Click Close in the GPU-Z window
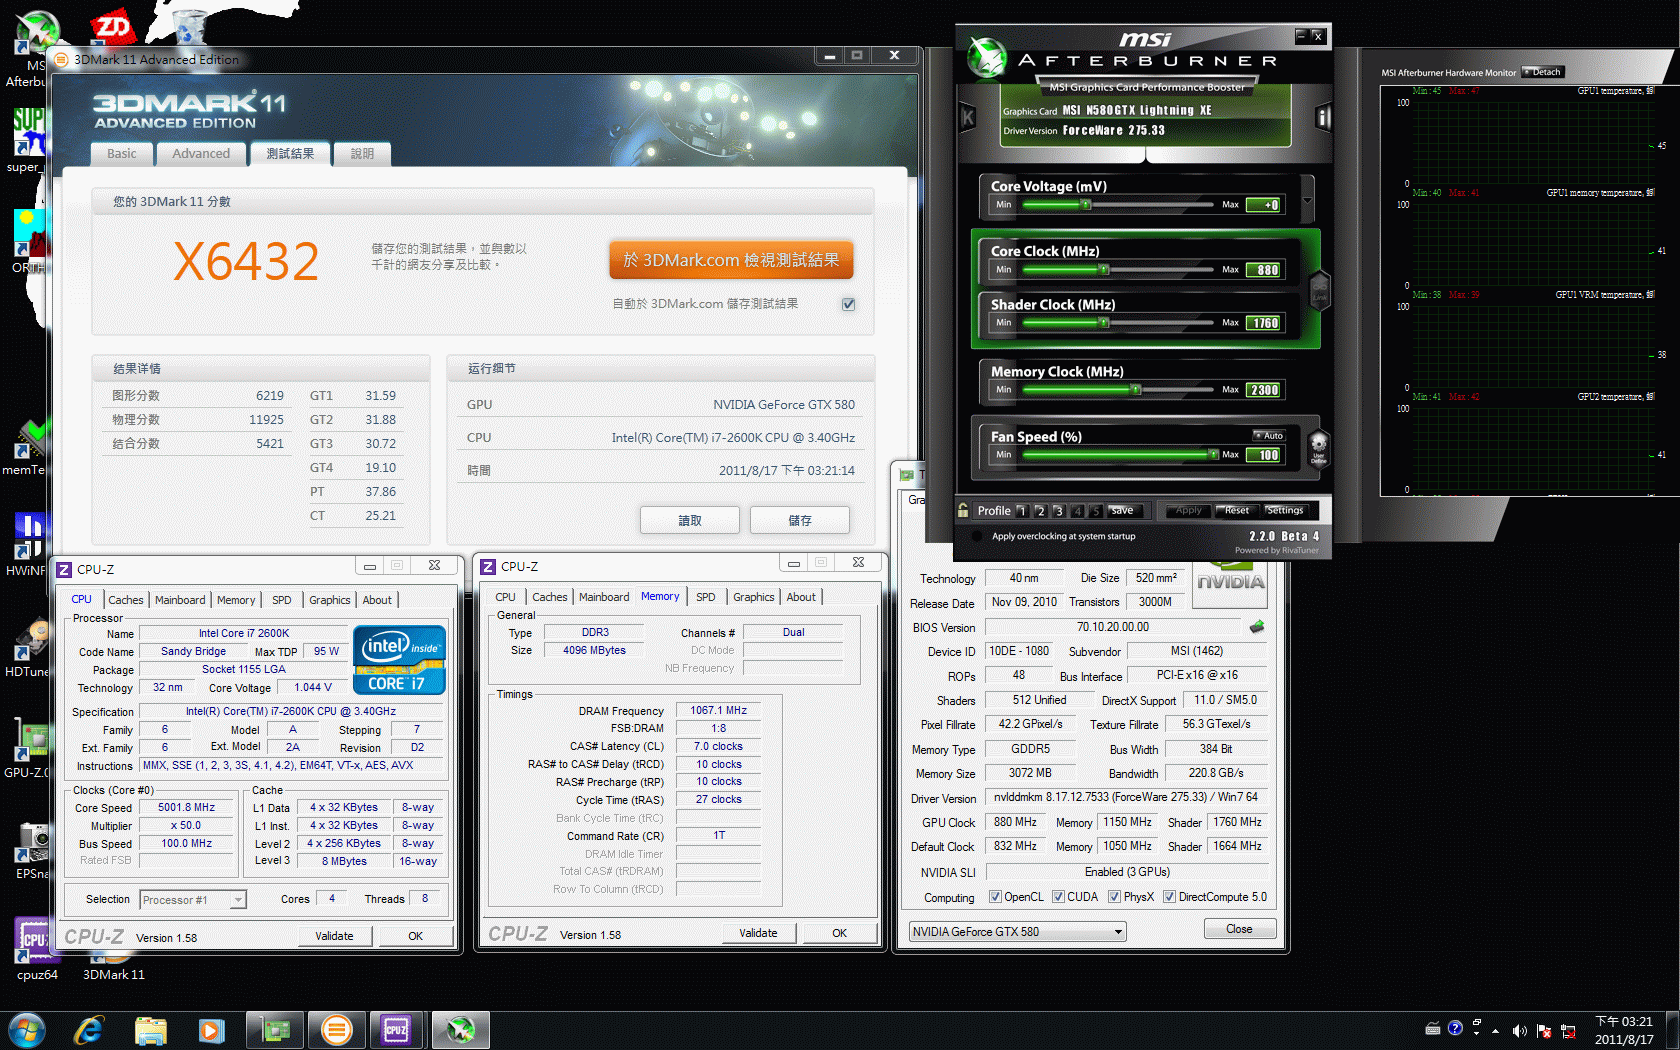This screenshot has height=1050, width=1680. [1239, 929]
